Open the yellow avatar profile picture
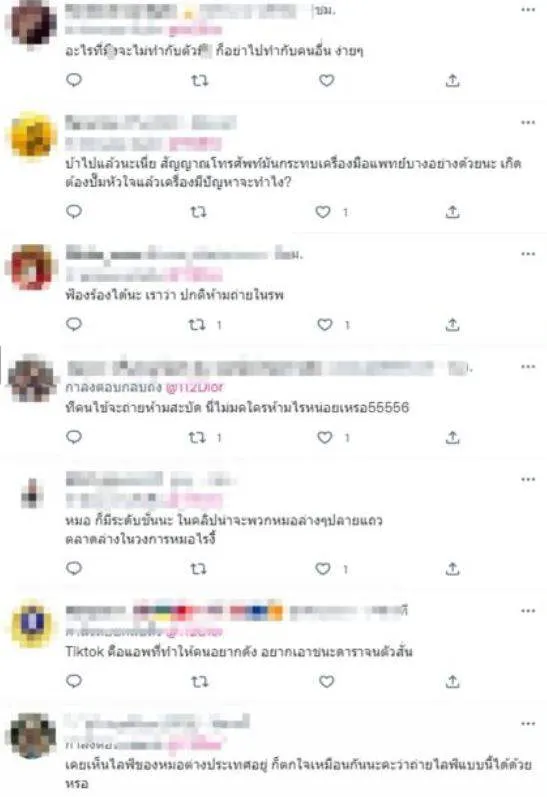547x797 pixels. click(32, 136)
